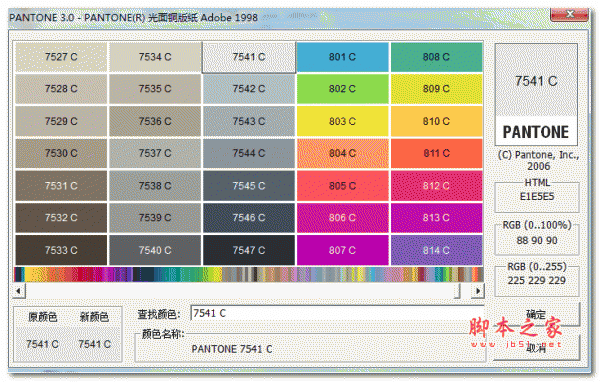Click the 原颜色 7541 C original color box
This screenshot has height=382, width=600.
point(42,344)
